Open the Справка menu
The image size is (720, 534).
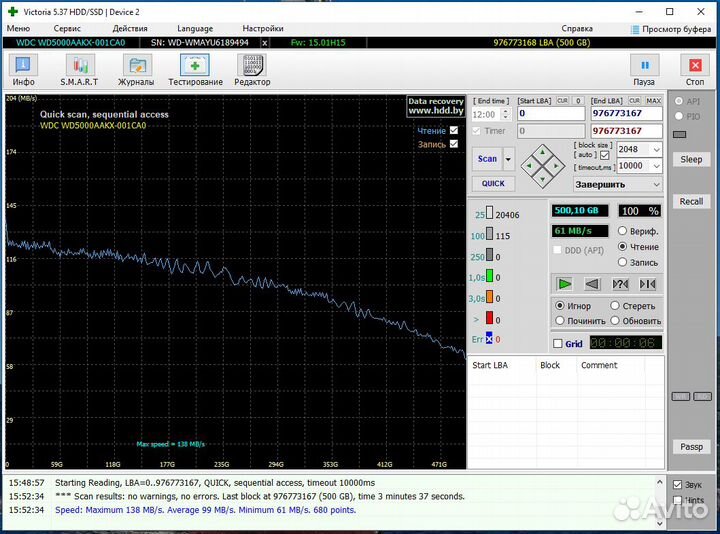577,28
